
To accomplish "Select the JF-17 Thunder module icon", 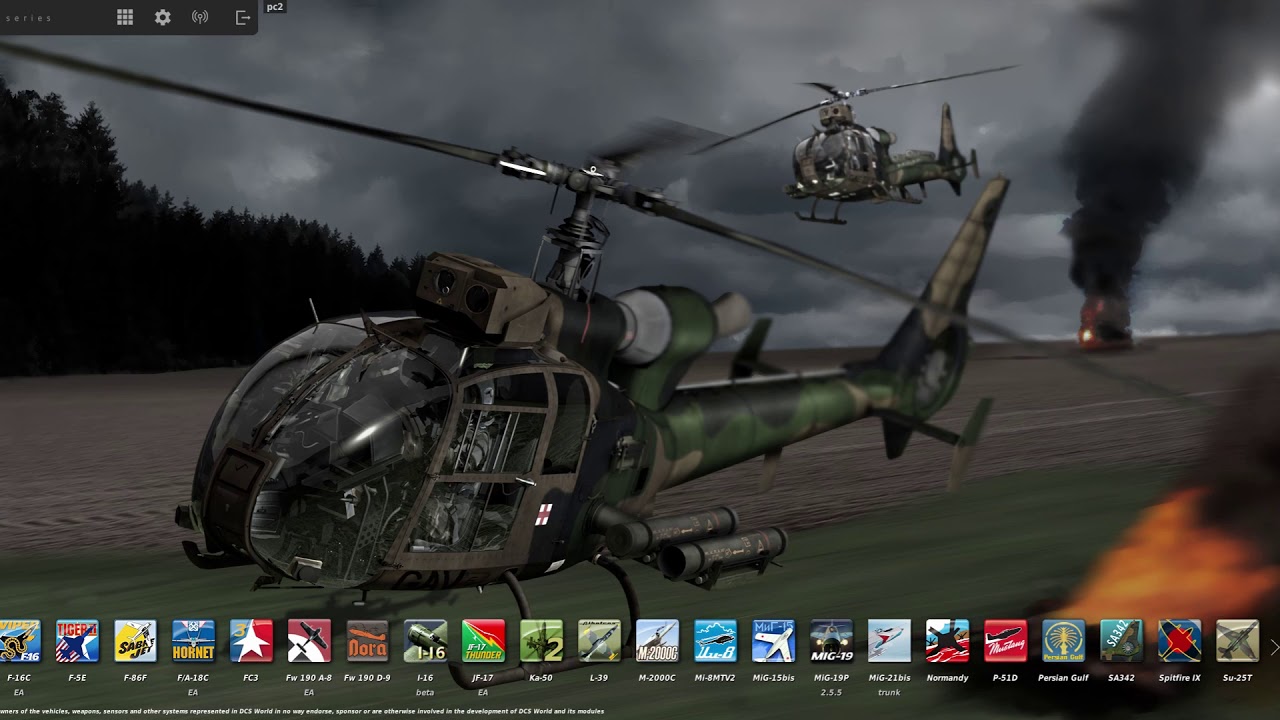I will click(483, 641).
